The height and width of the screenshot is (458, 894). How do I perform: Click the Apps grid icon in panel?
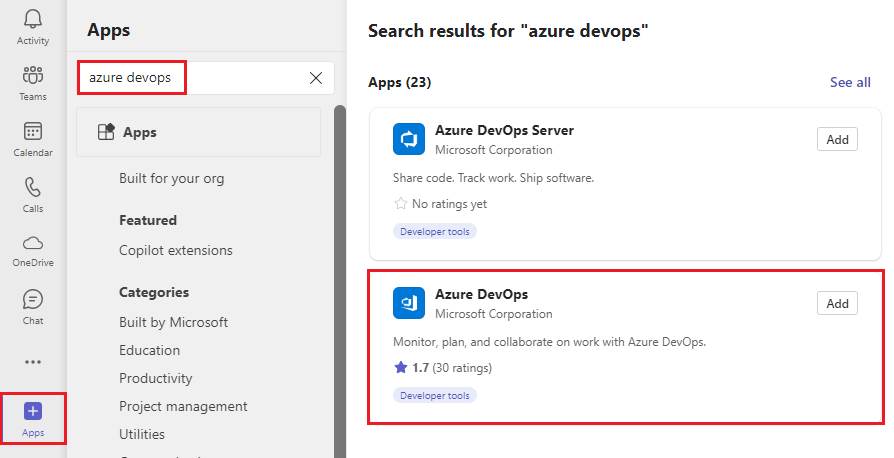click(106, 132)
